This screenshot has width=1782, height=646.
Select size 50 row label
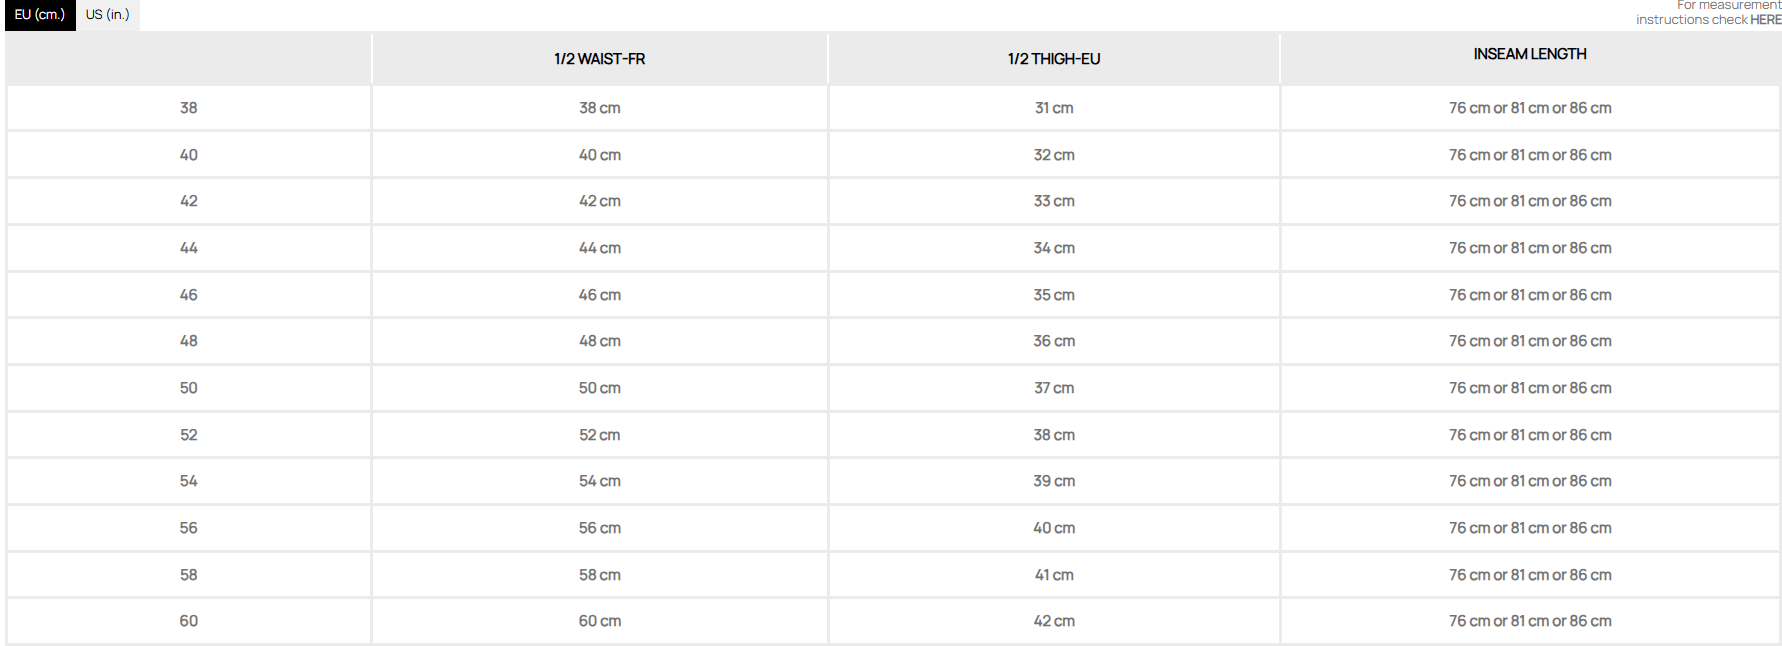coord(189,388)
